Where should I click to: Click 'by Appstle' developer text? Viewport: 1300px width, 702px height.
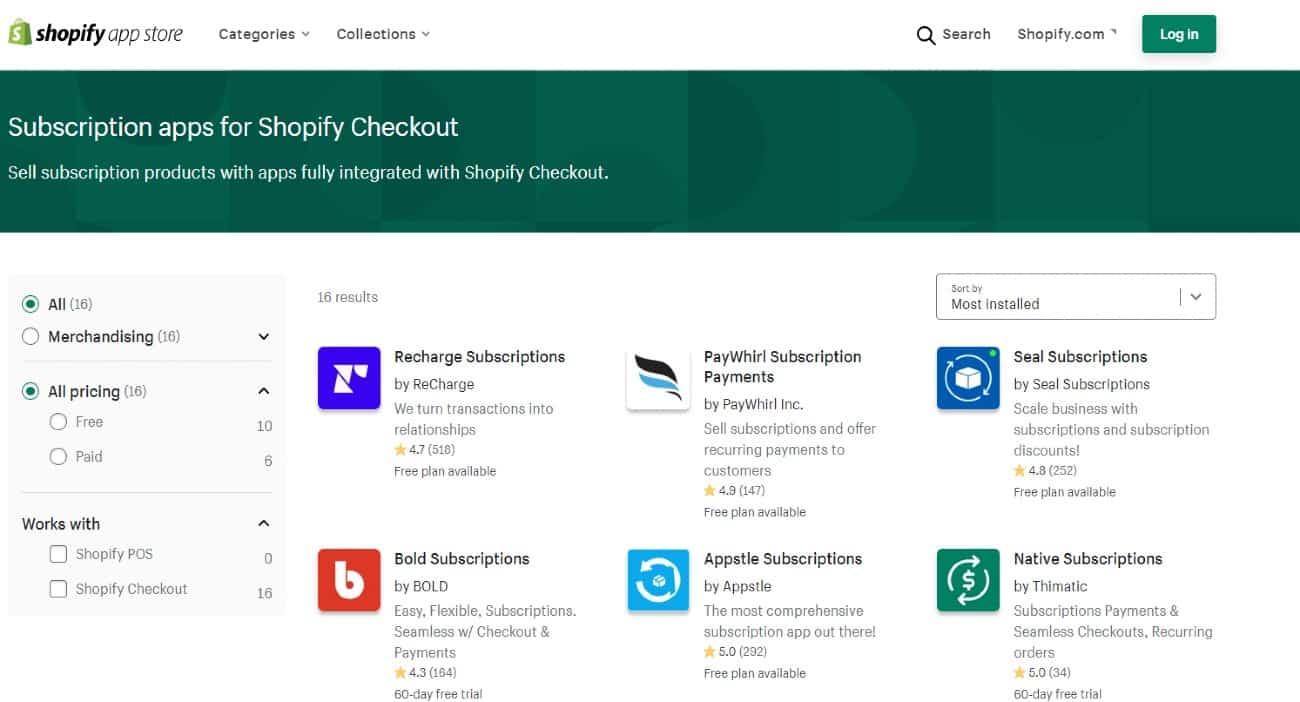(737, 586)
